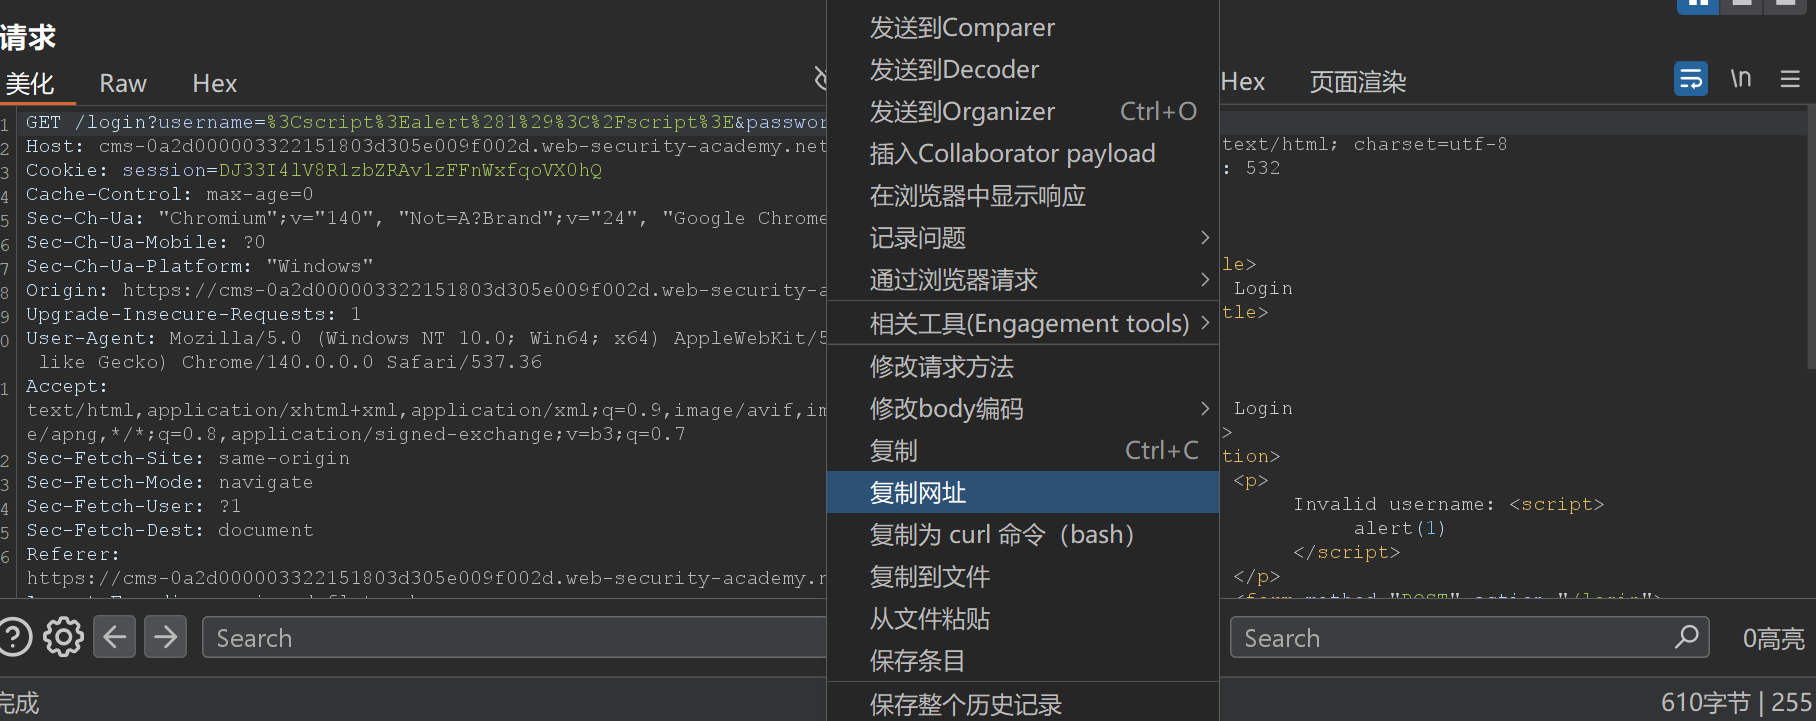Click Sec-Fetch-Site: same-origin line

(187, 458)
